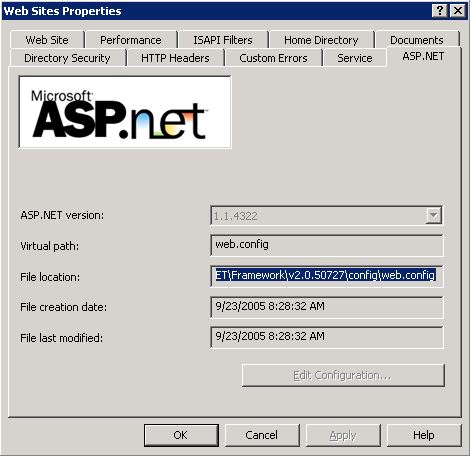Click the ASP.NET tab
The height and width of the screenshot is (456, 470).
coord(423,56)
